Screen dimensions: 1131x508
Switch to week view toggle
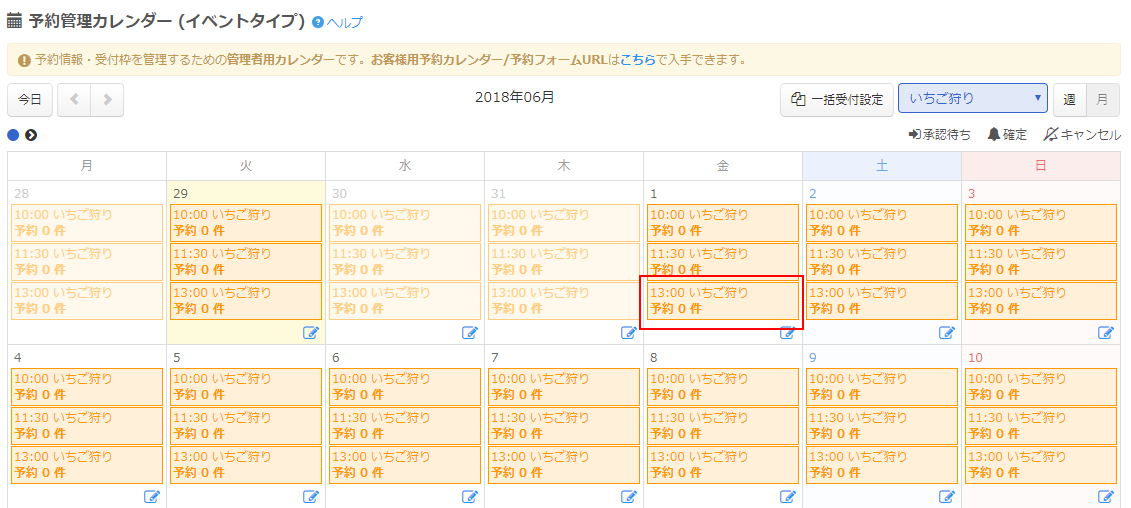[x=1069, y=100]
